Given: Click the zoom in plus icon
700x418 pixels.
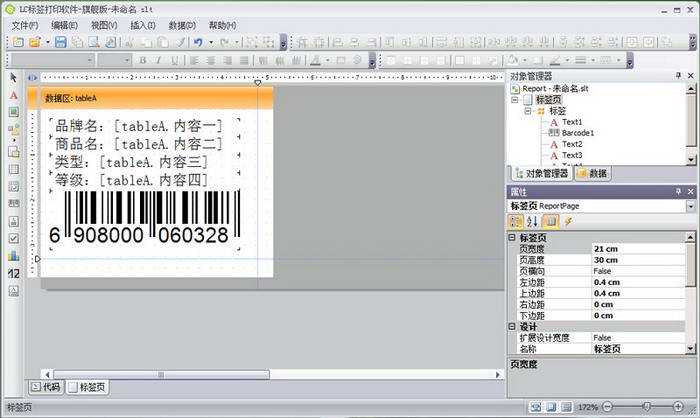Looking at the screenshot, I should click(x=678, y=406).
